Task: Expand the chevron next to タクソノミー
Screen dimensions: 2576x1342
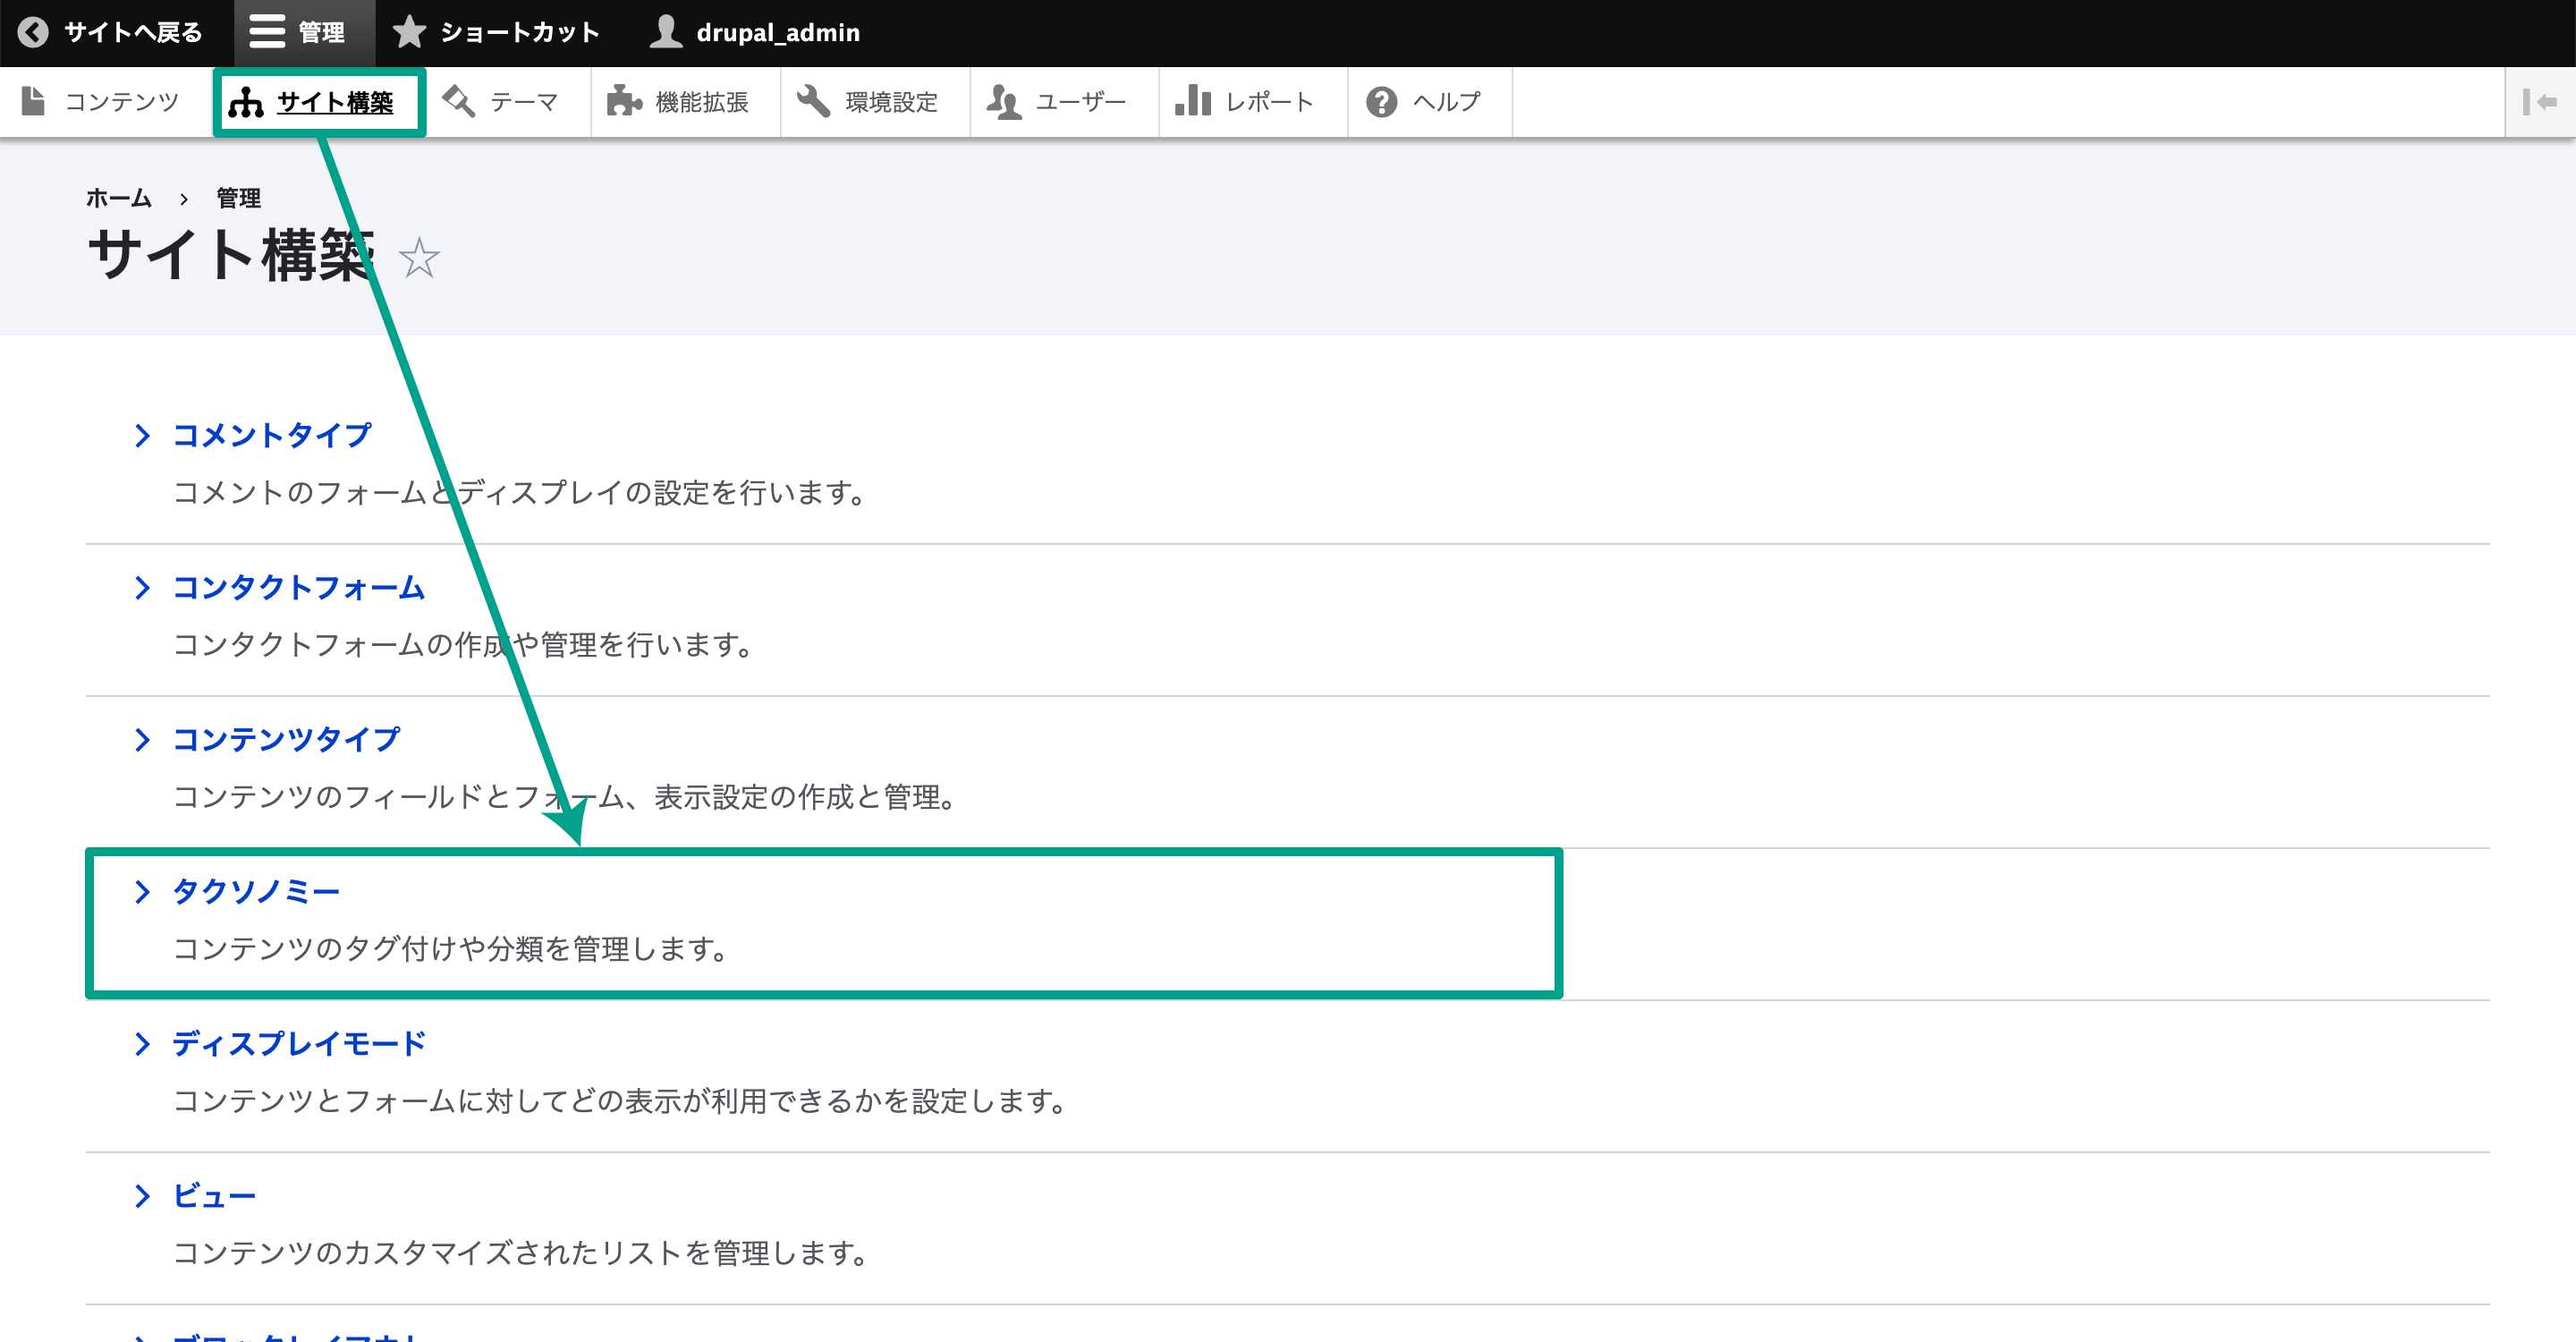Action: (x=142, y=891)
